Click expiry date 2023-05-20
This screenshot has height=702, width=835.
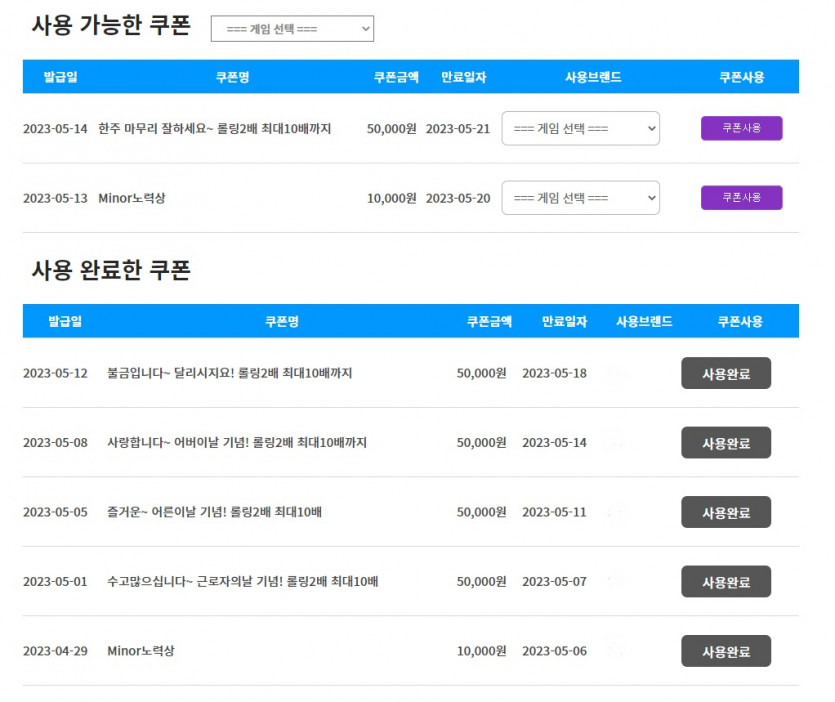point(457,198)
